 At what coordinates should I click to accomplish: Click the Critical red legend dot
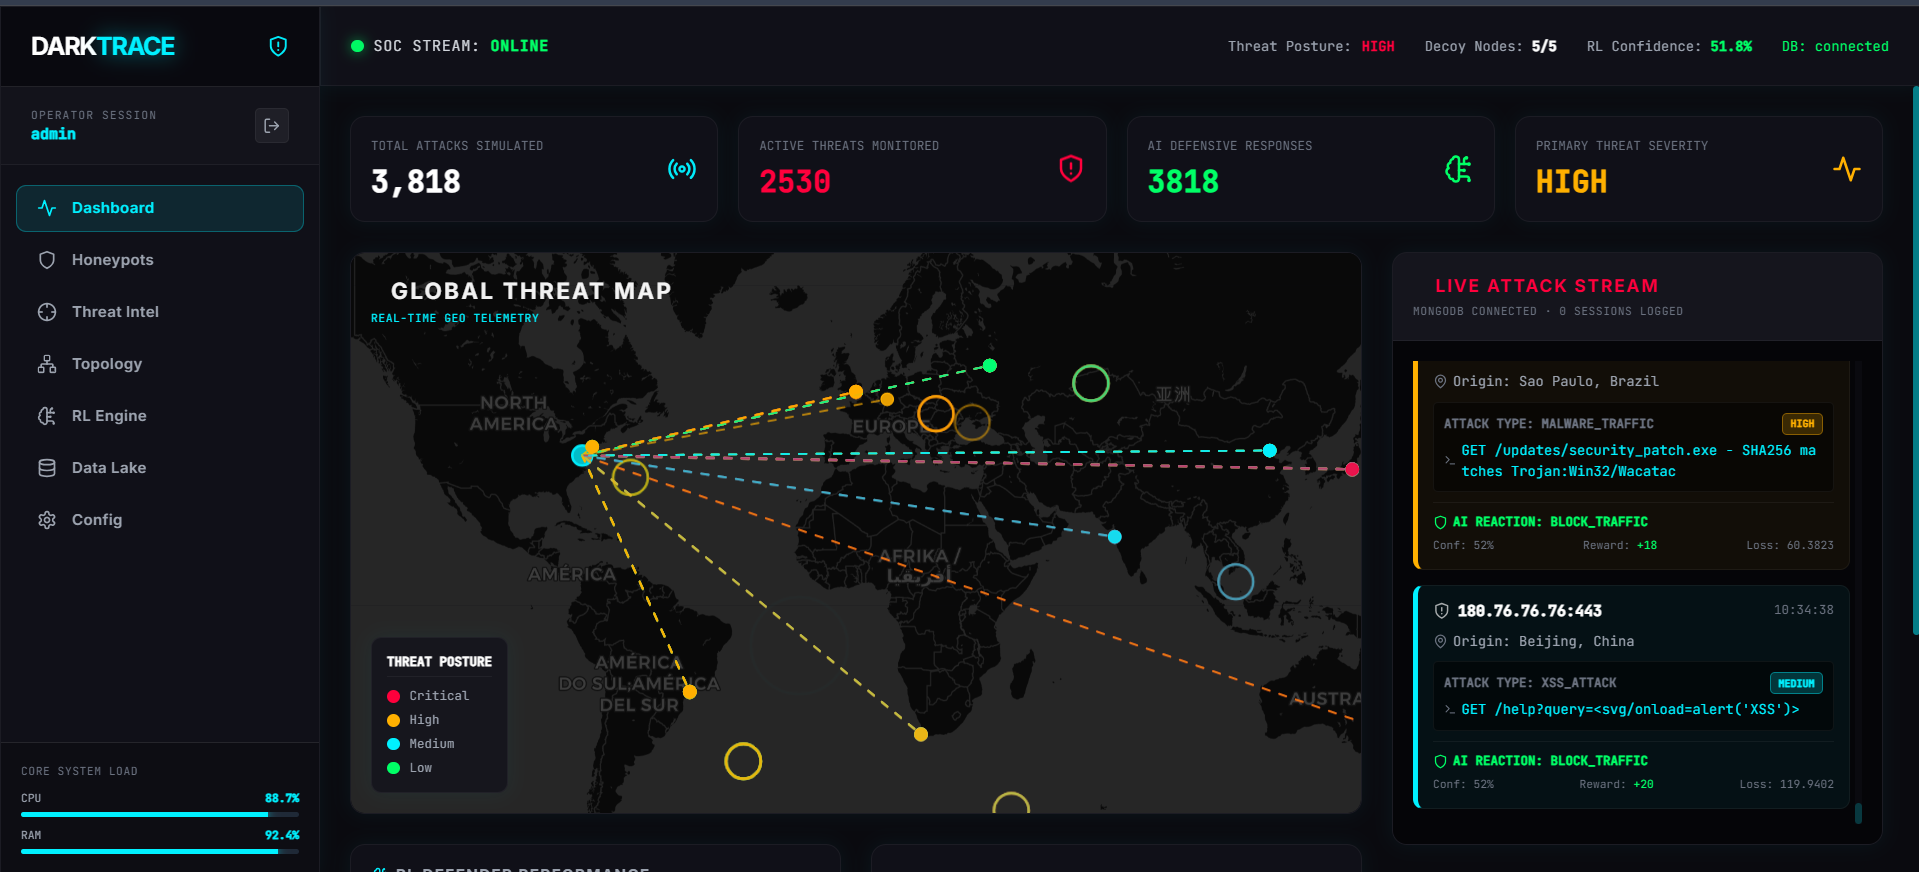(393, 696)
